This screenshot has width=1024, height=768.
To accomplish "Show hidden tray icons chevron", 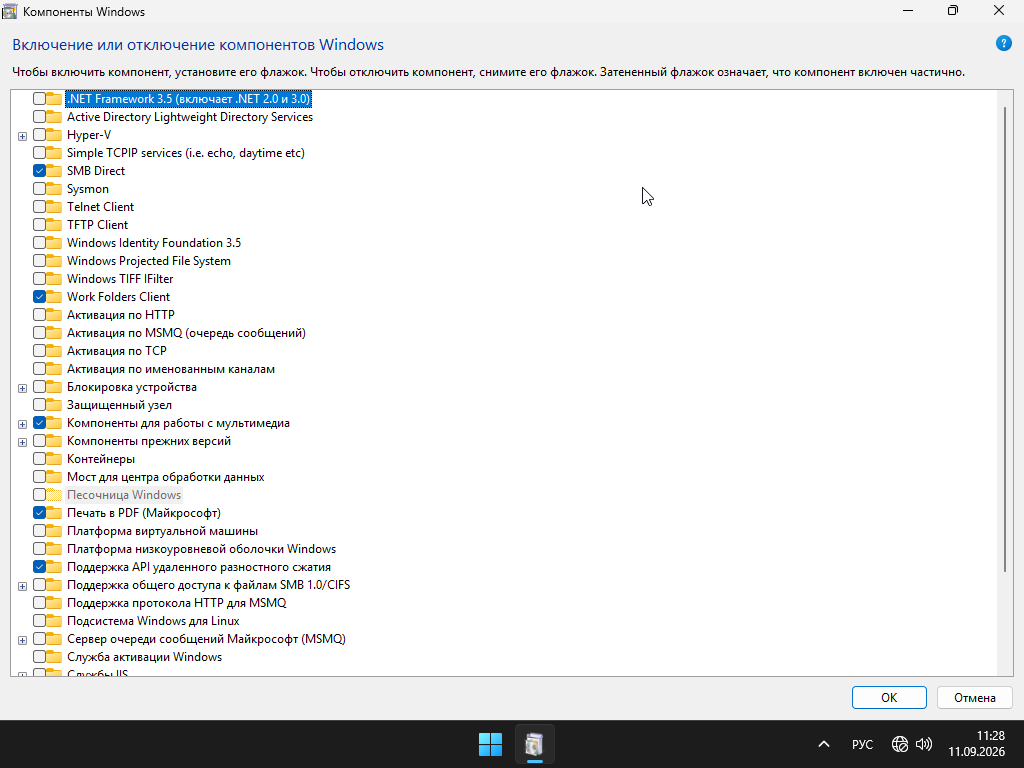I will [x=824, y=744].
